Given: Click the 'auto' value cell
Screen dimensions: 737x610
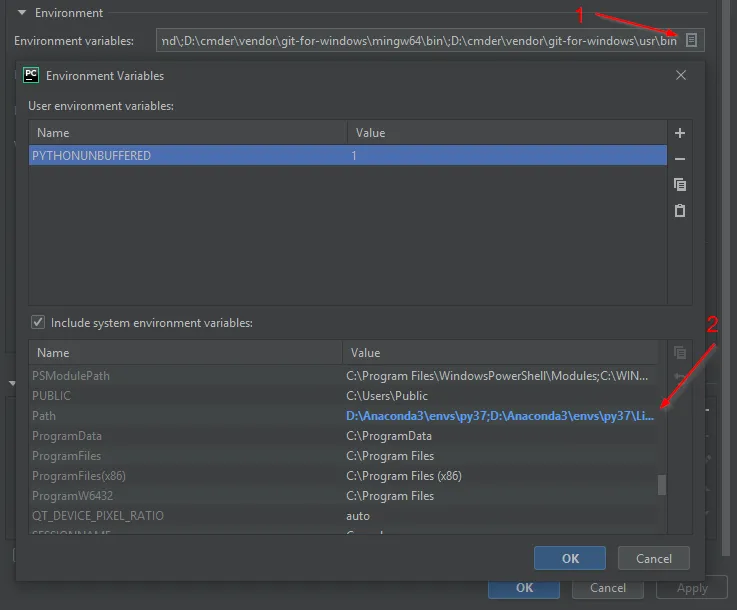Looking at the screenshot, I should (358, 516).
